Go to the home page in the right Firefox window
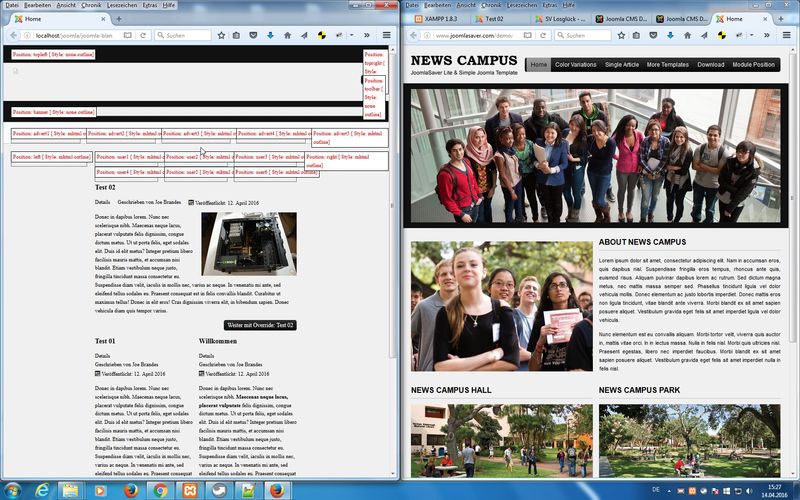The height and width of the screenshot is (500, 800). pos(686,35)
